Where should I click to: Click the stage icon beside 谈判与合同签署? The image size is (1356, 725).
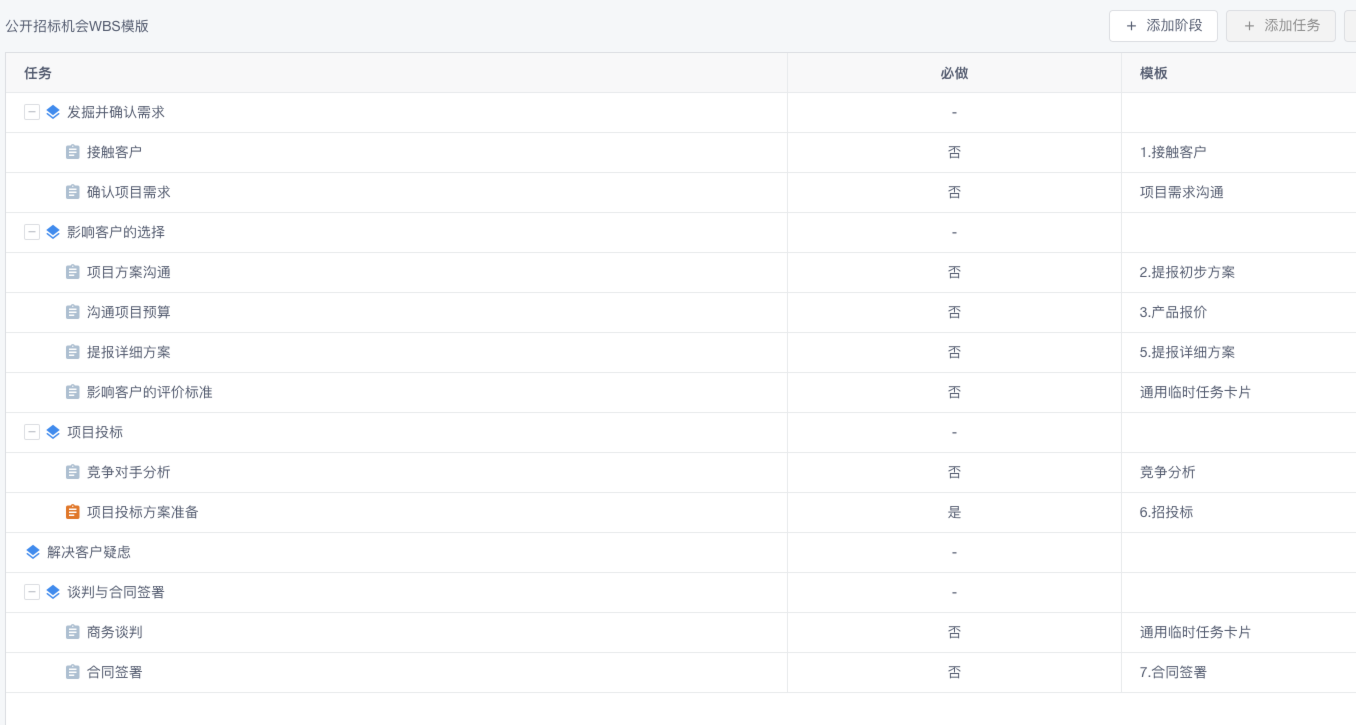53,592
